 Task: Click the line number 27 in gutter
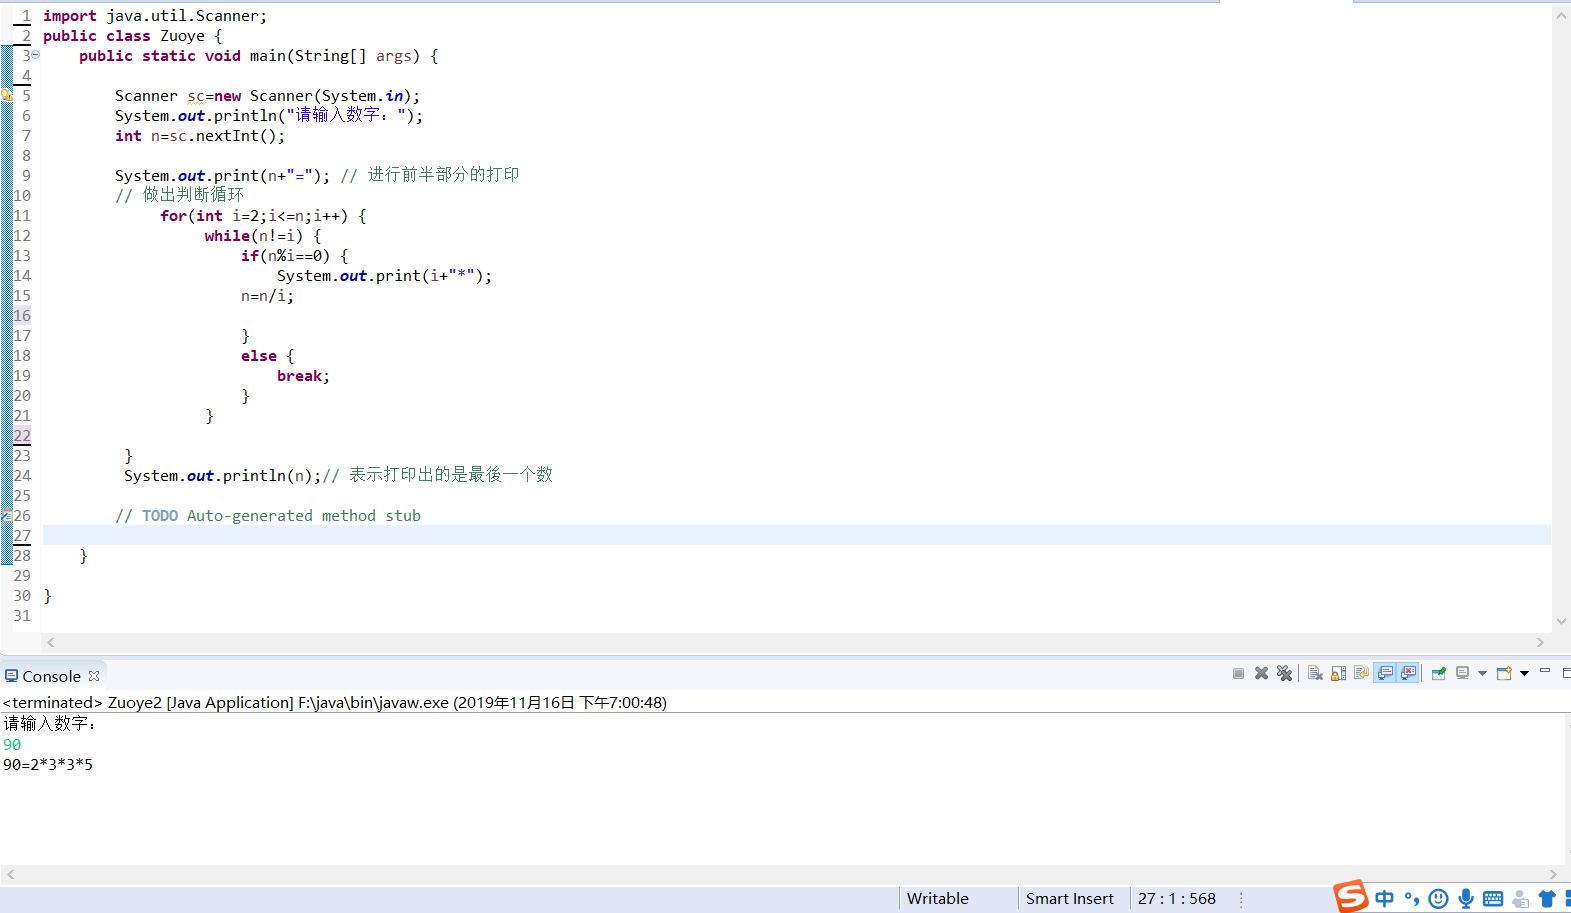point(22,535)
